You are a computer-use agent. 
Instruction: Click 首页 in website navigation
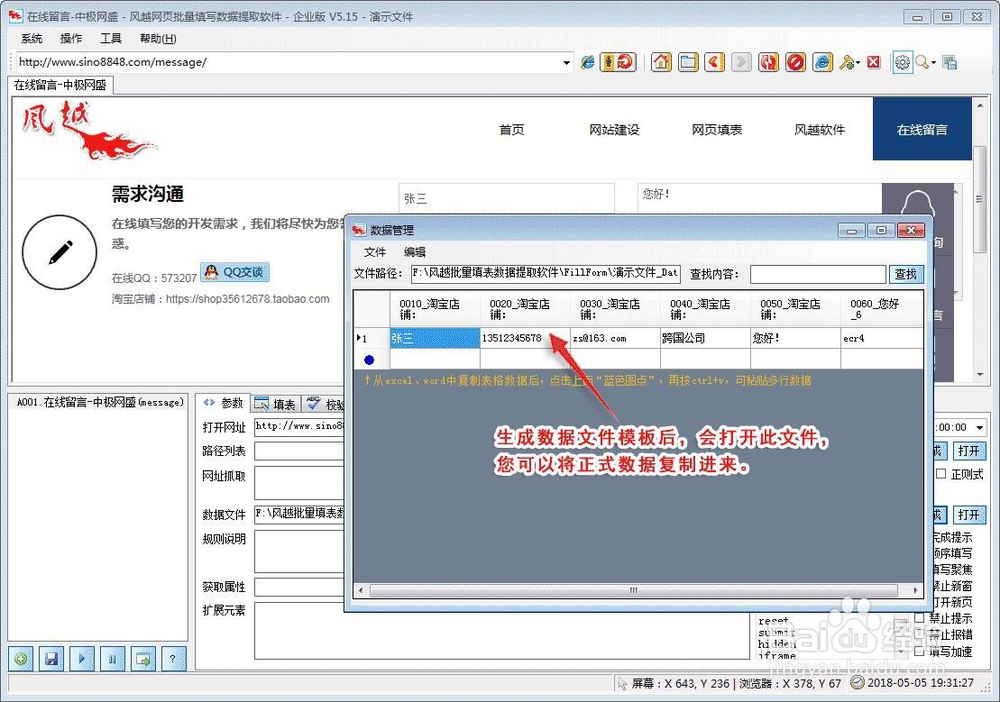click(511, 129)
